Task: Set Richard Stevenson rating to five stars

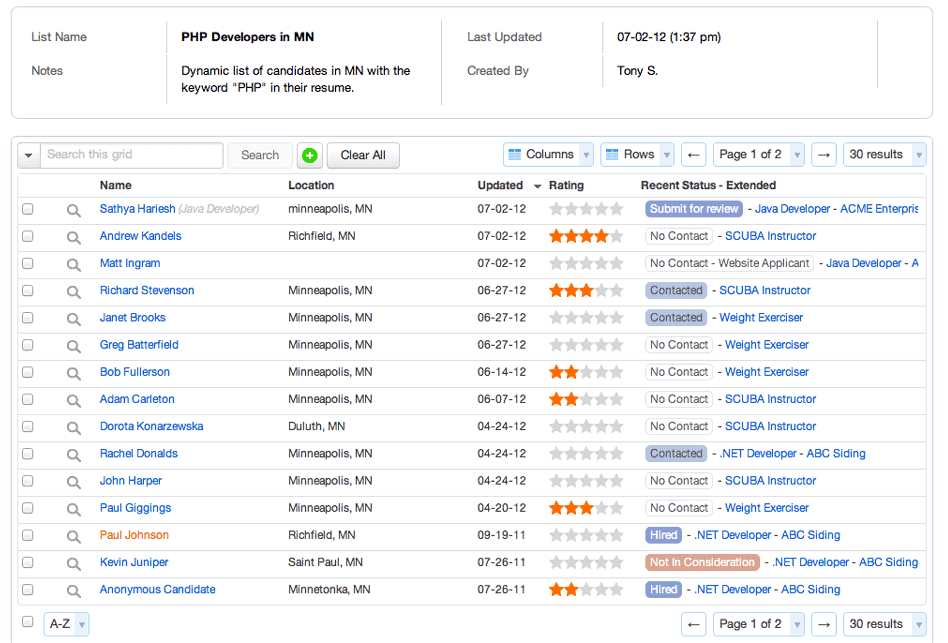Action: click(616, 290)
